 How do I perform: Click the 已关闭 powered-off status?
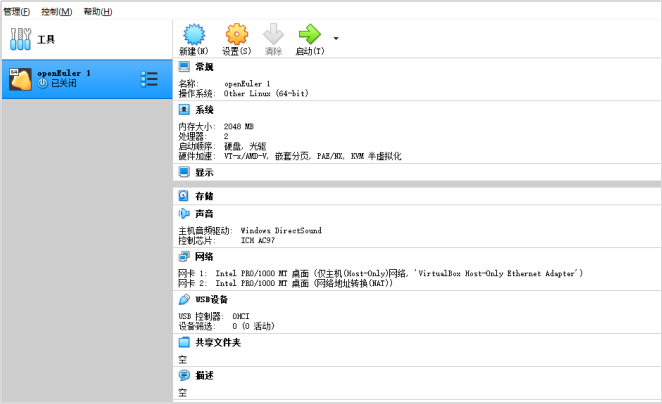pyautogui.click(x=64, y=83)
